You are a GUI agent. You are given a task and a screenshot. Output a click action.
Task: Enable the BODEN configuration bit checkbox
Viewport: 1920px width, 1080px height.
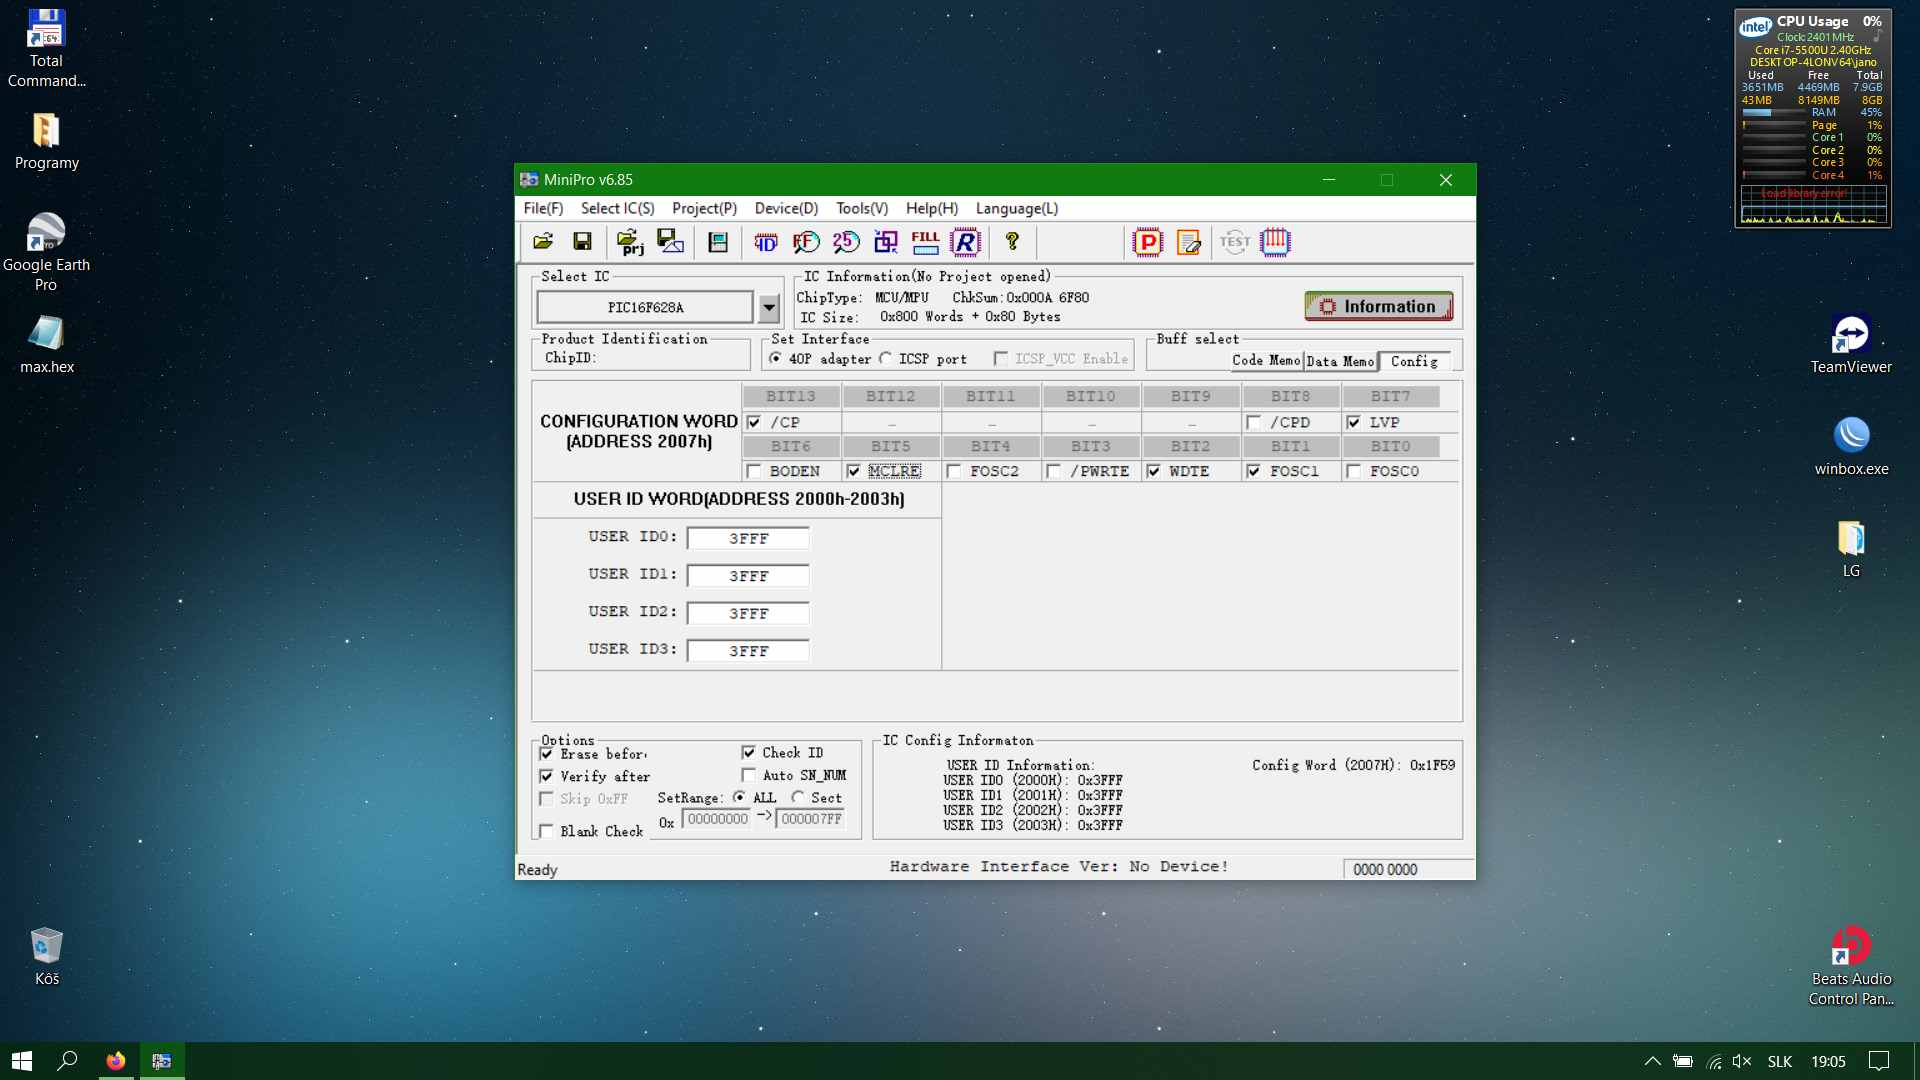point(754,471)
